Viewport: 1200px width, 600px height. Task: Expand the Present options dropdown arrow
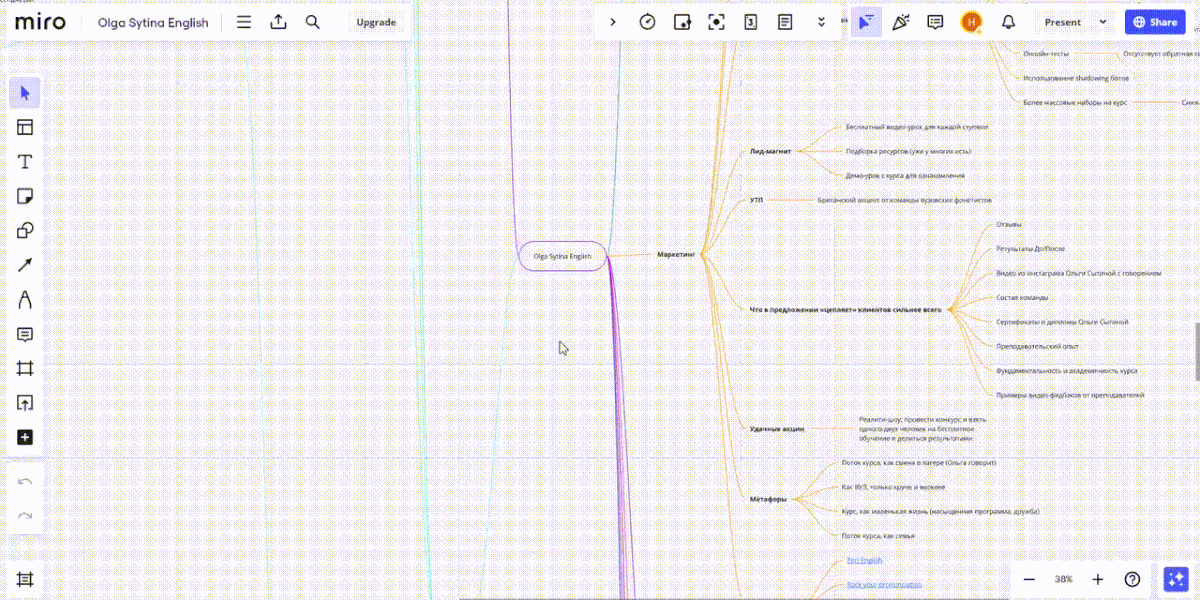click(1103, 22)
